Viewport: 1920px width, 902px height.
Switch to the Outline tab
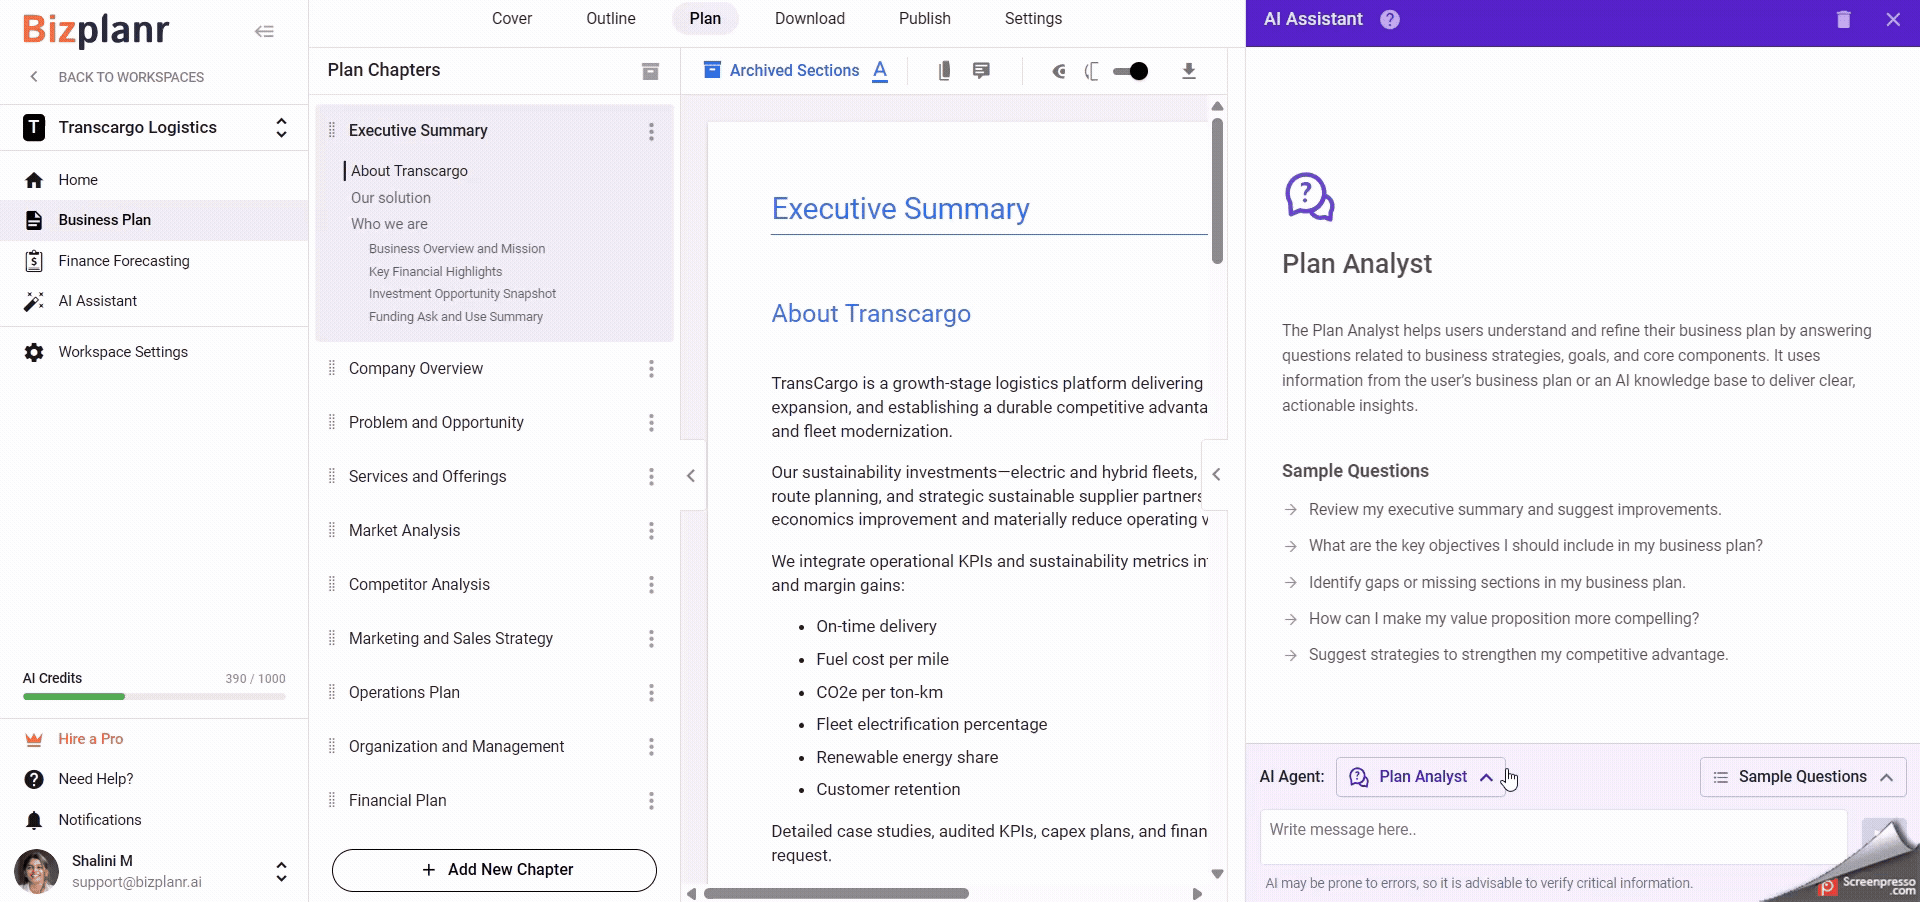click(611, 18)
